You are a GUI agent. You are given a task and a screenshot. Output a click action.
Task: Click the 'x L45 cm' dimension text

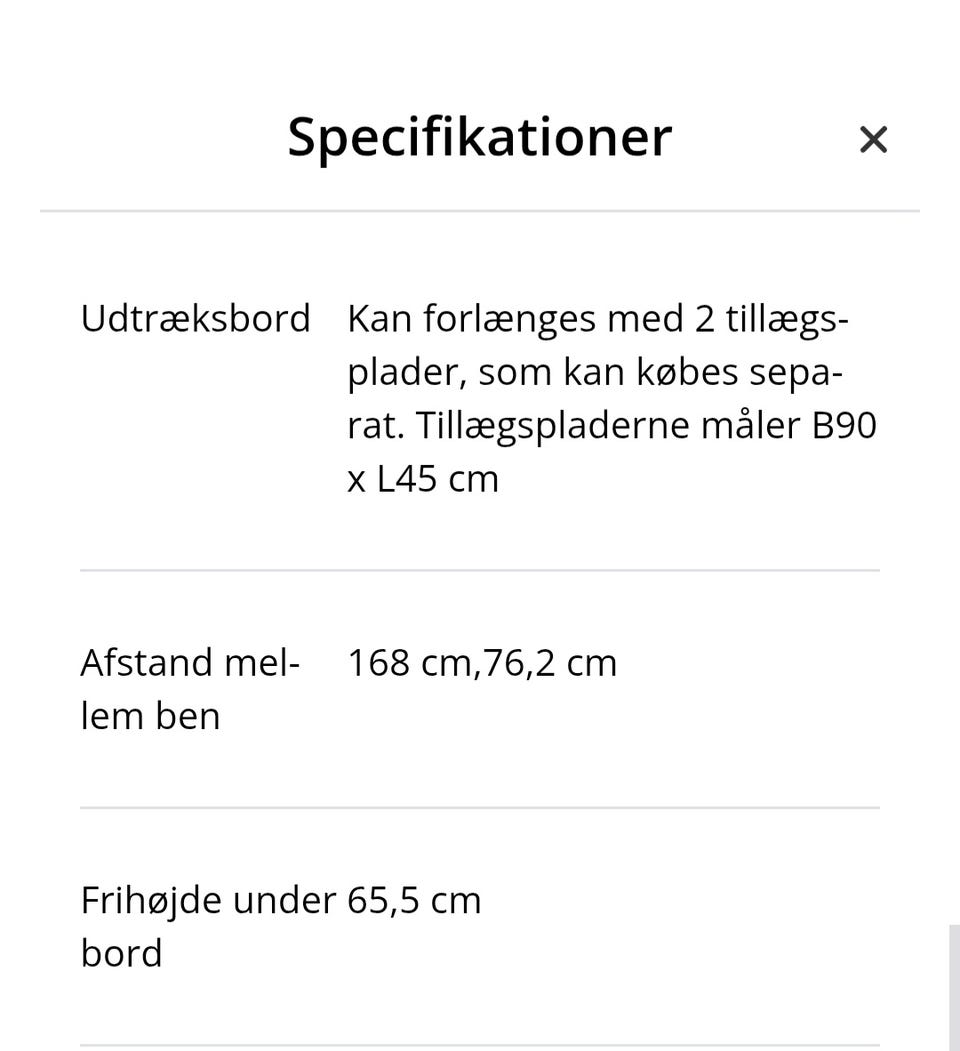(x=422, y=478)
